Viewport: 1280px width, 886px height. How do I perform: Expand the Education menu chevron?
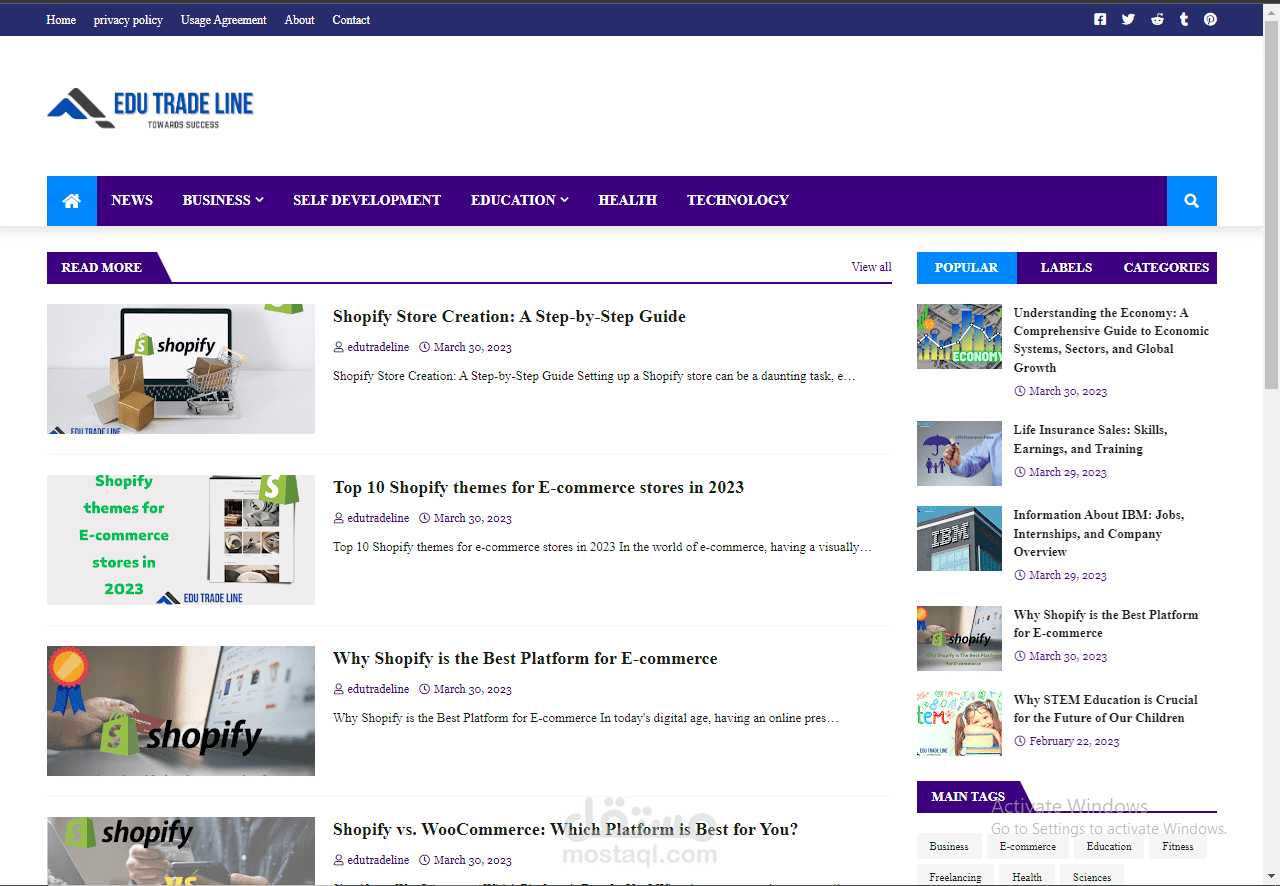point(564,200)
